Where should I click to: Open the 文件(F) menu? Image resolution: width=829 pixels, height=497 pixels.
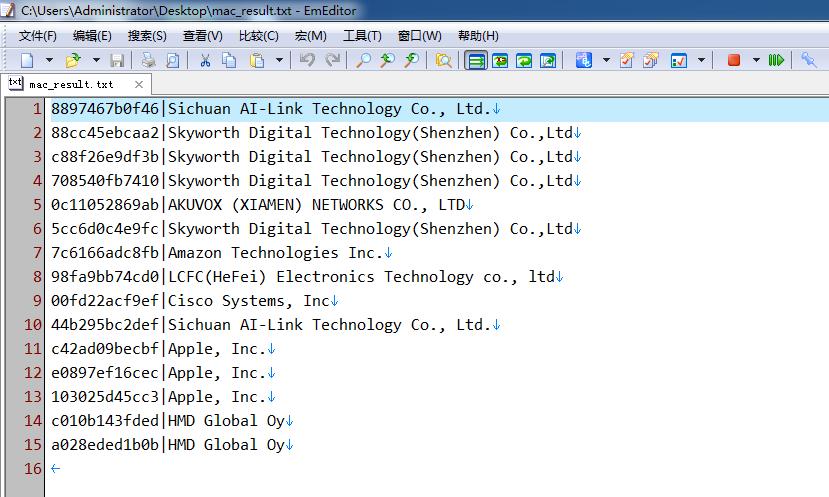point(38,36)
